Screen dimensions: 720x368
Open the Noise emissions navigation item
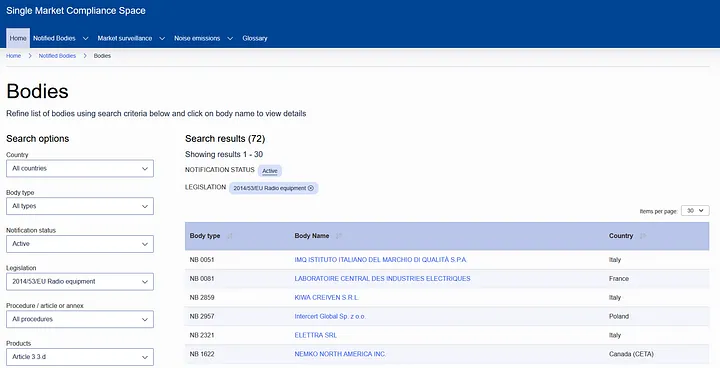pyautogui.click(x=197, y=39)
